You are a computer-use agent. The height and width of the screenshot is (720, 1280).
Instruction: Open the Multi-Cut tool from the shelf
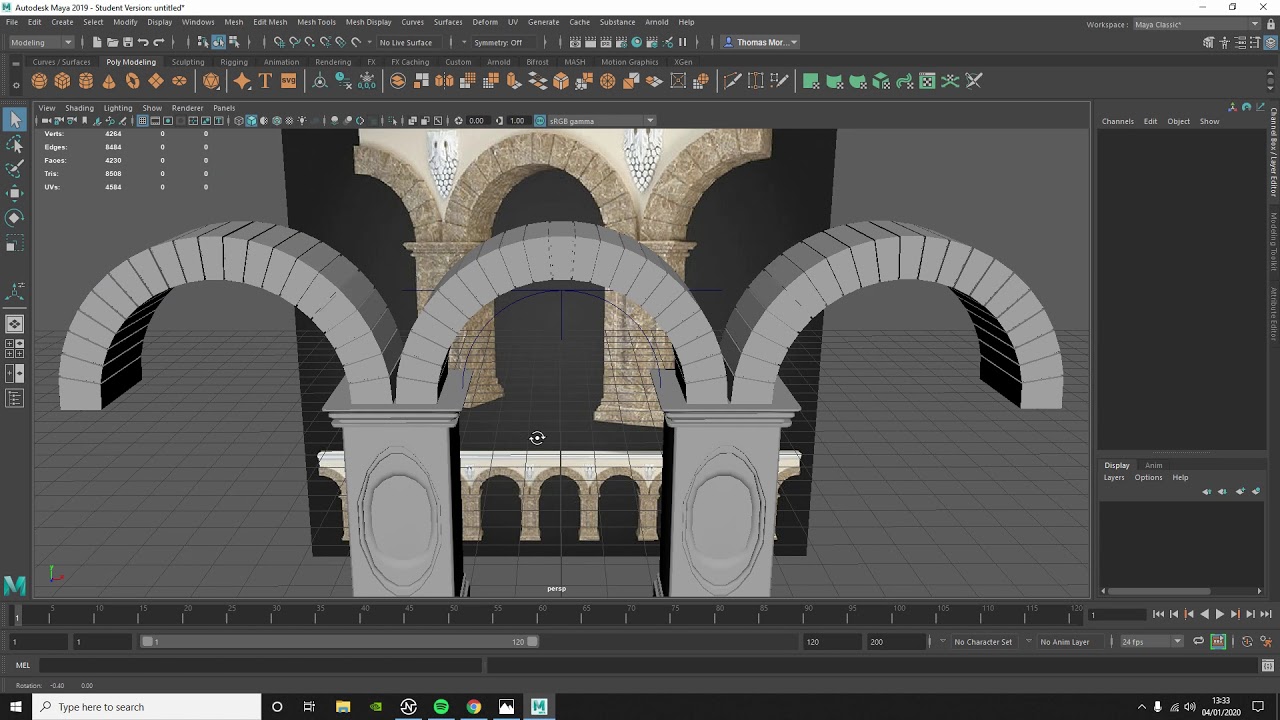tap(732, 81)
